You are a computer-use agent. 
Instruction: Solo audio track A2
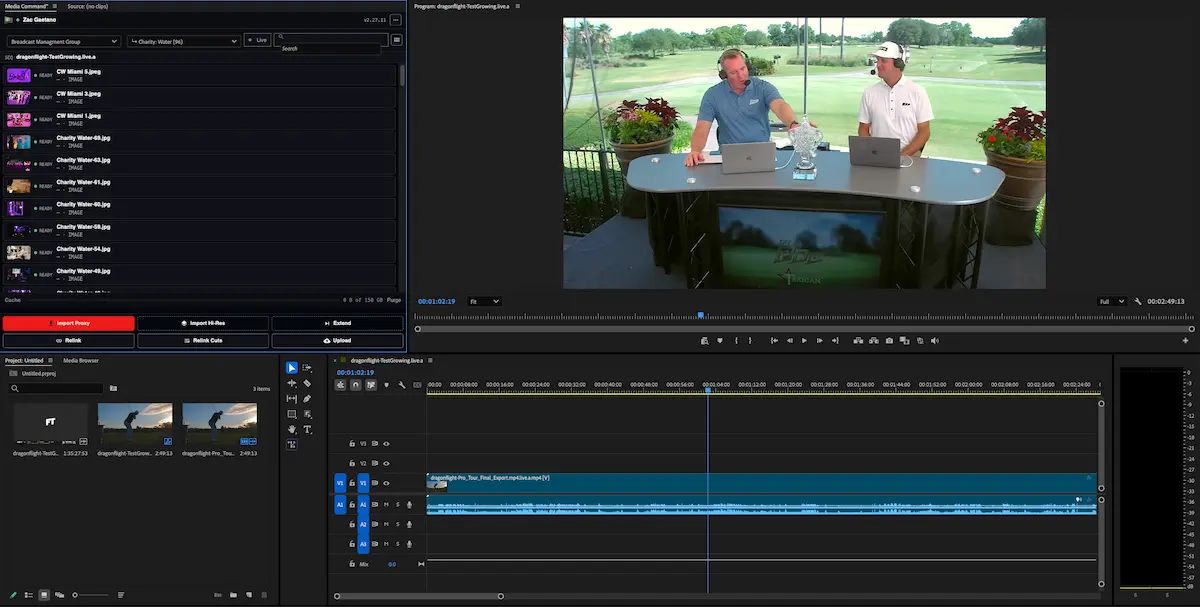[397, 524]
